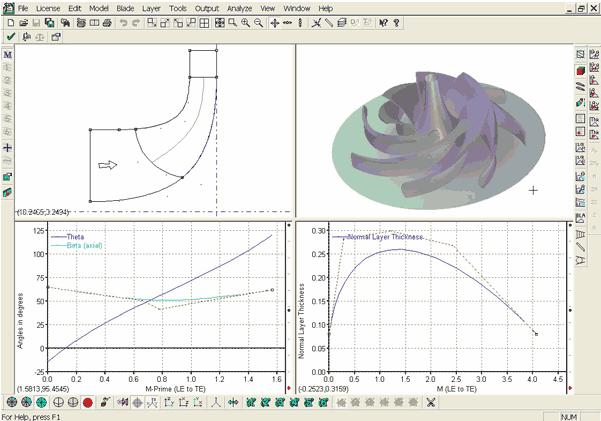This screenshot has width=601, height=421.
Task: Click the horizontal pan arrows icon
Action: [x=287, y=23]
